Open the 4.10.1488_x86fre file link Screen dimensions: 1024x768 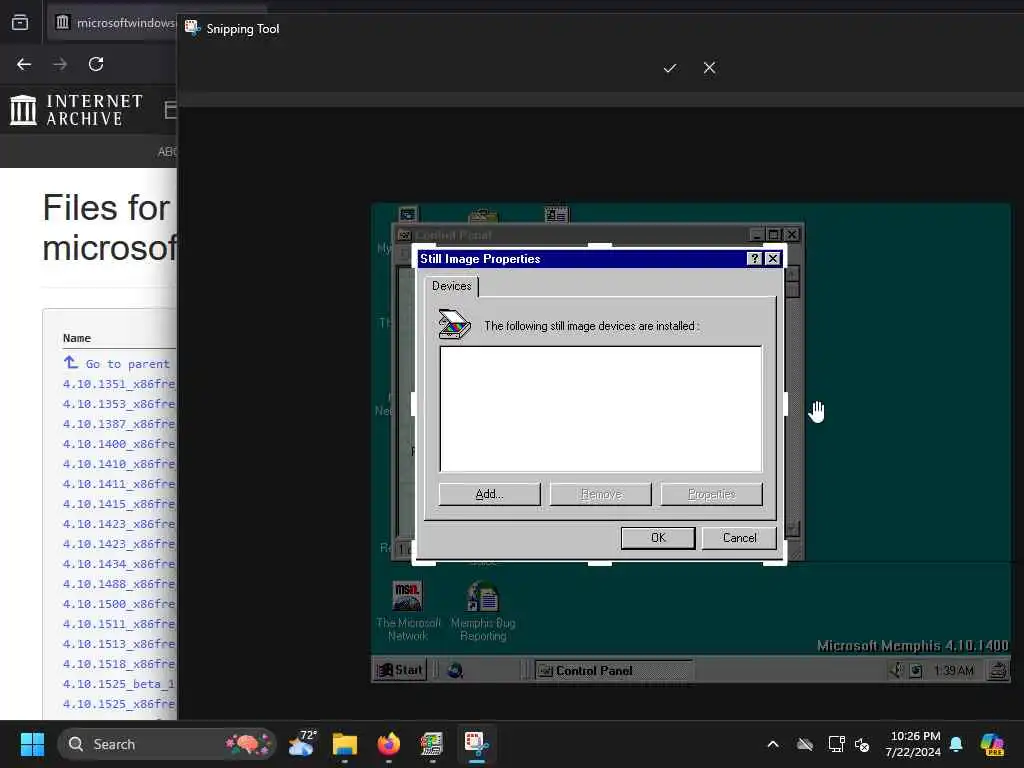pyautogui.click(x=120, y=584)
